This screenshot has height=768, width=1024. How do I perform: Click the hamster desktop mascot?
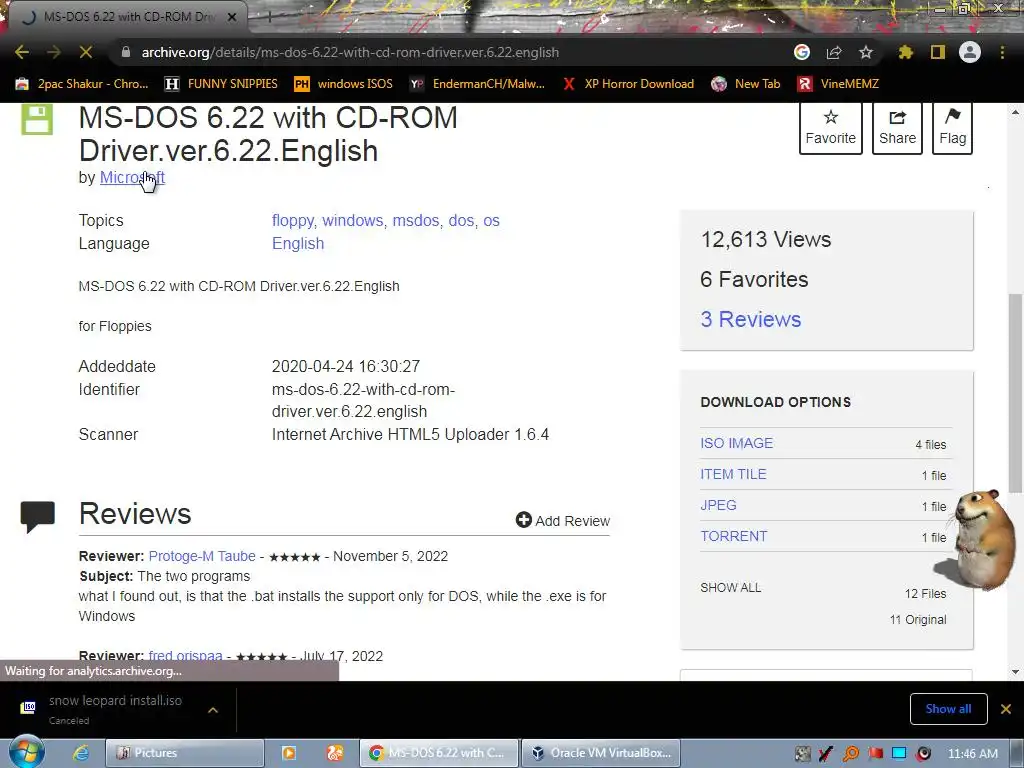[983, 541]
